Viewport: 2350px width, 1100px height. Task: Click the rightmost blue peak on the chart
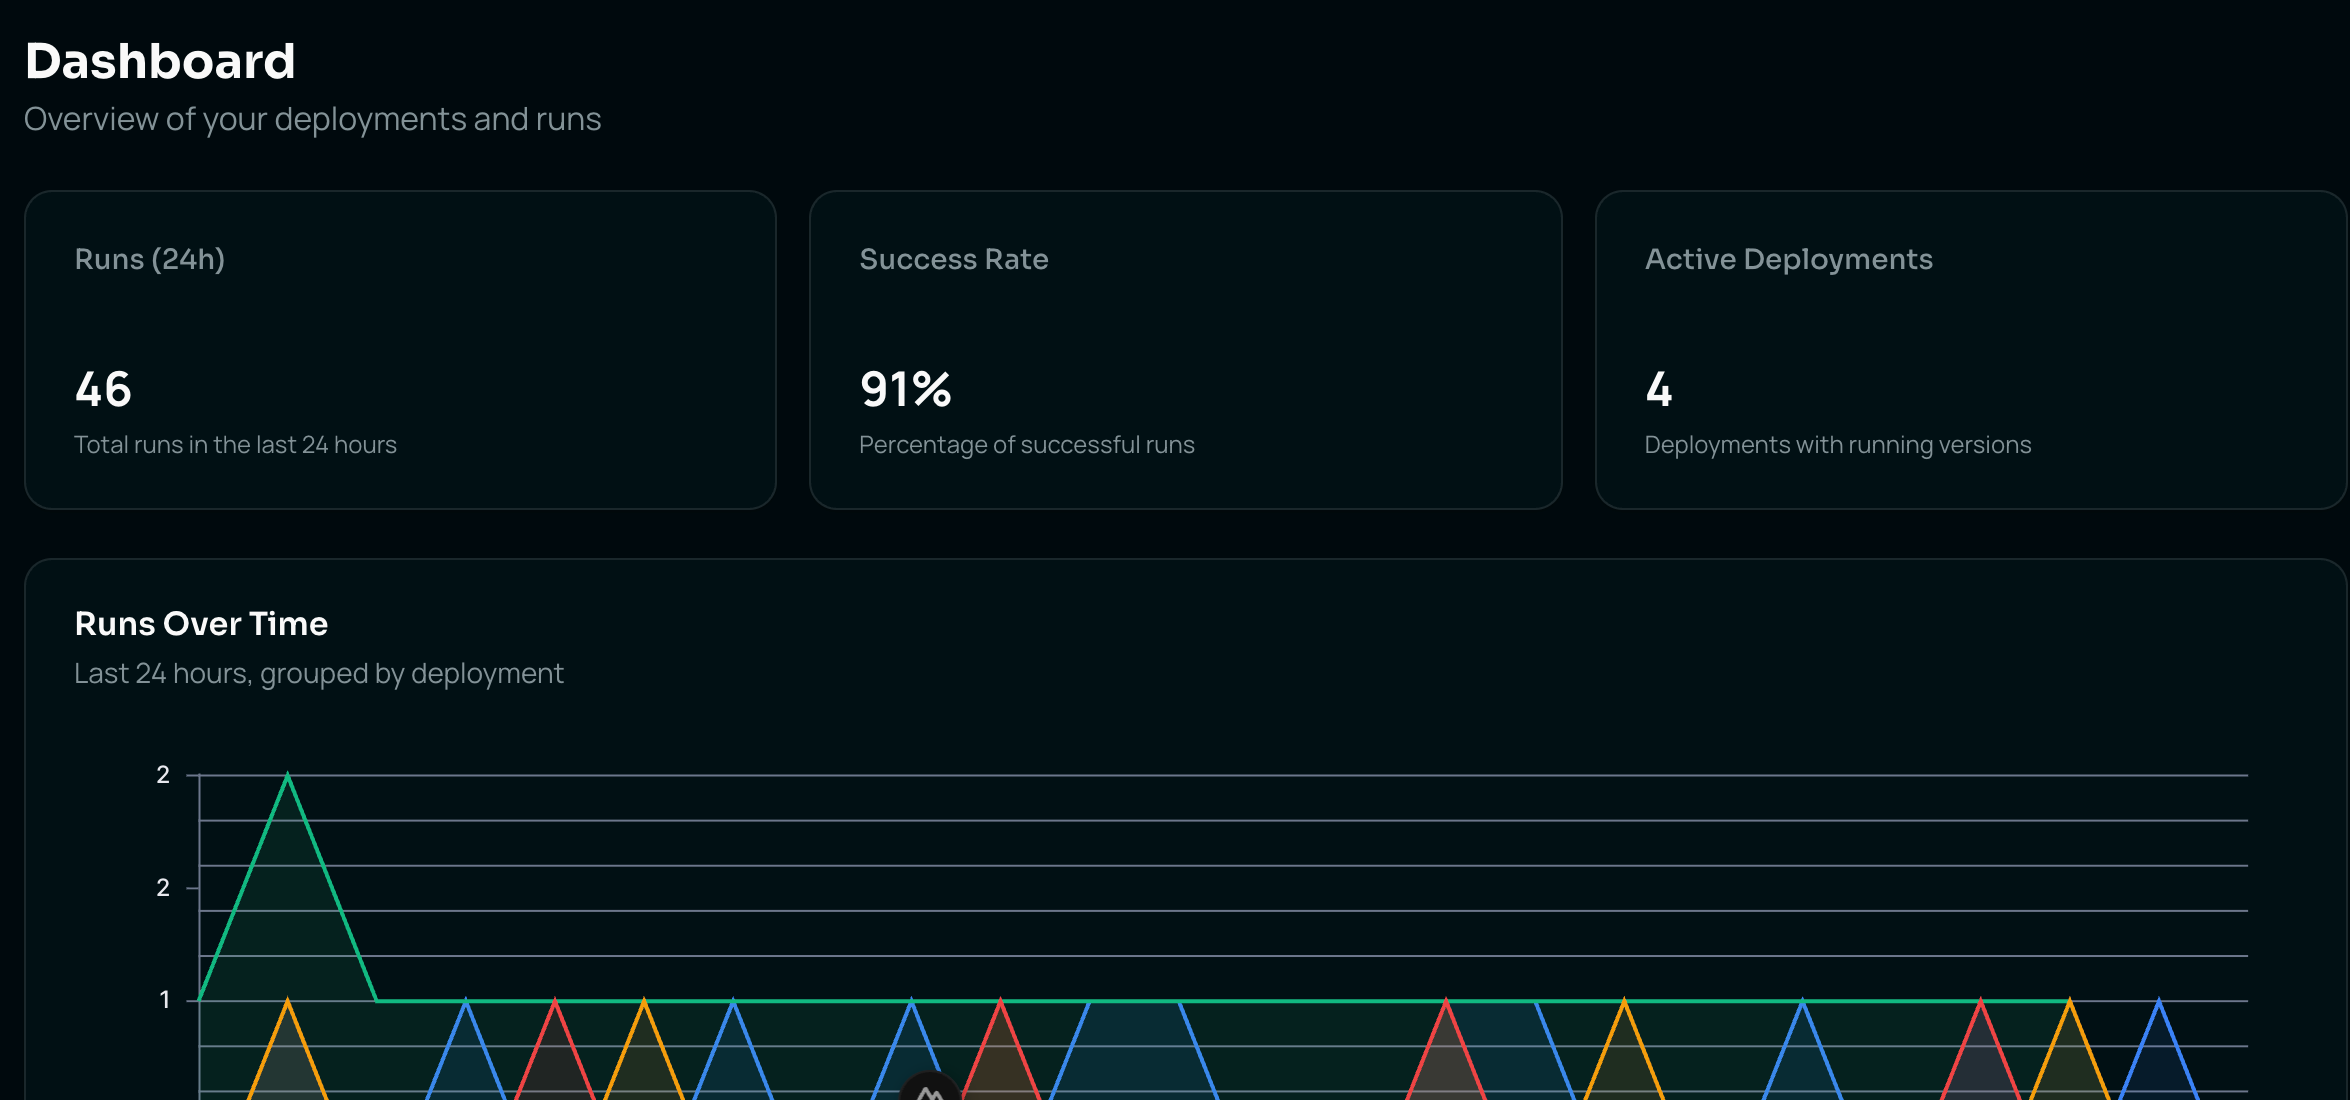pyautogui.click(x=2160, y=998)
